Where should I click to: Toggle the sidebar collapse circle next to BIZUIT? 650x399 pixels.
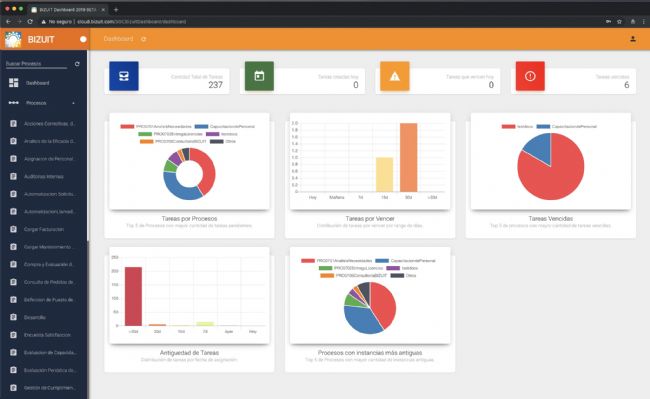(83, 39)
